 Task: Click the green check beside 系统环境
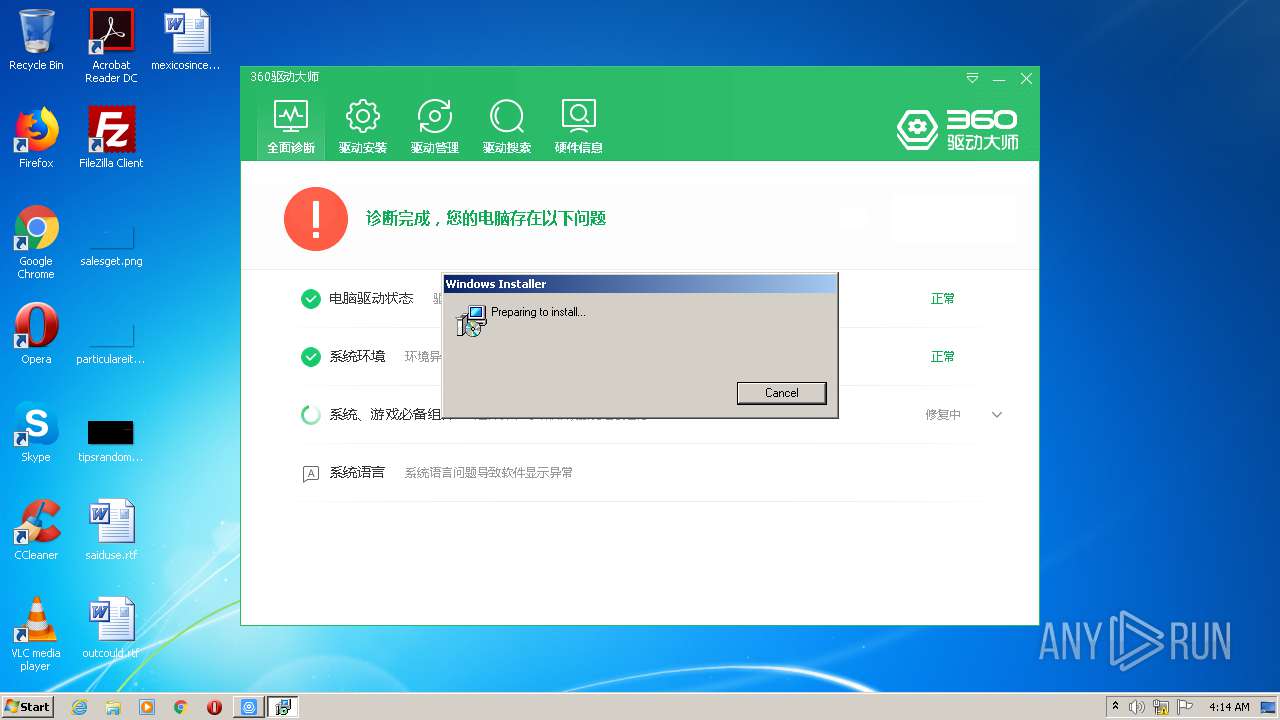pos(311,356)
